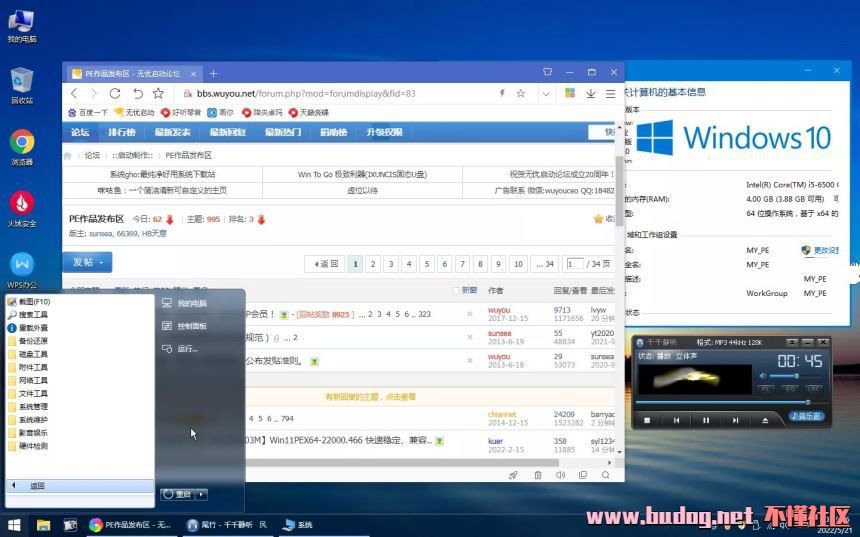
Task: Click the browser forward arrow
Action: (x=94, y=93)
